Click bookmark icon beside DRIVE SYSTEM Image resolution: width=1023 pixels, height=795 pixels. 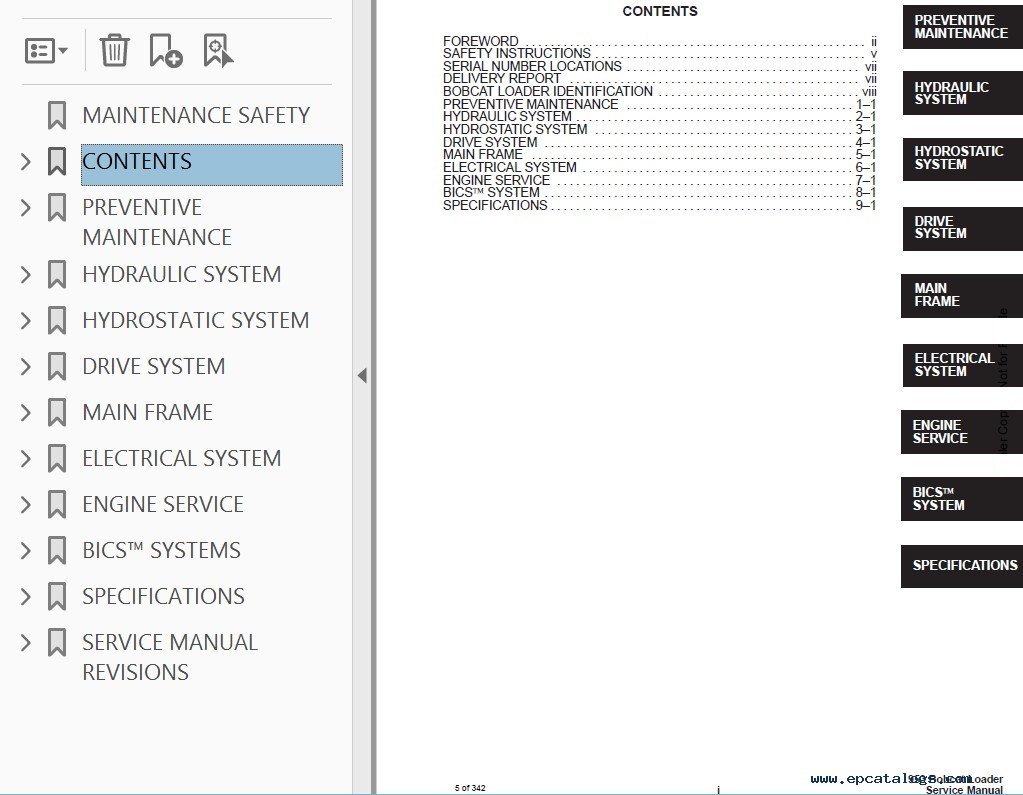point(57,366)
